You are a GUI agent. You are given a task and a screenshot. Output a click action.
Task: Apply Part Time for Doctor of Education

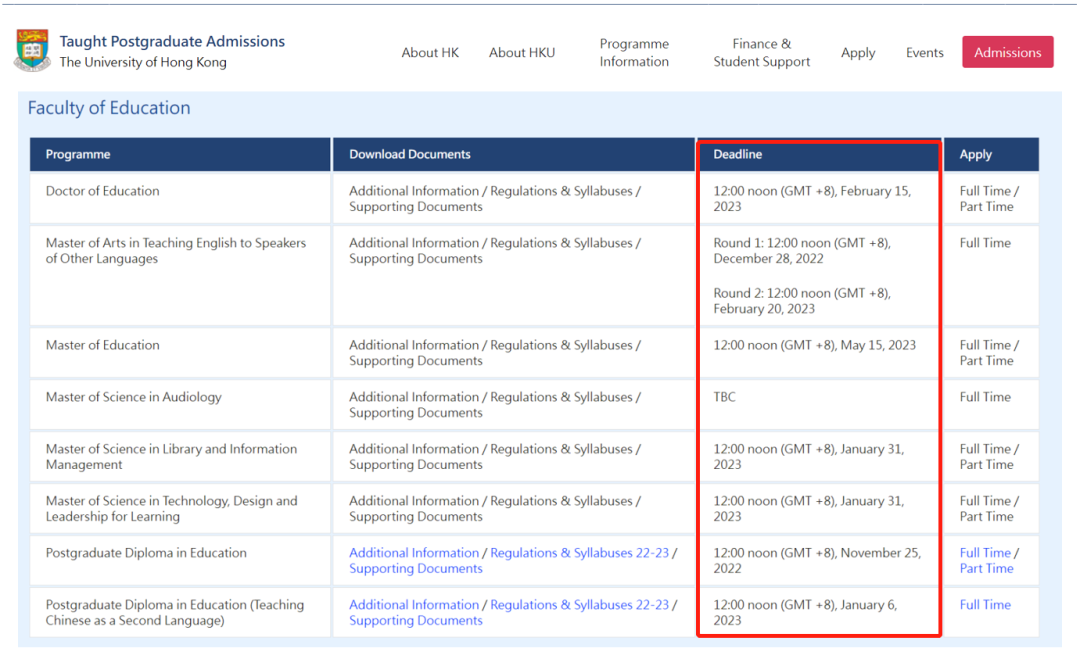pyautogui.click(x=987, y=207)
